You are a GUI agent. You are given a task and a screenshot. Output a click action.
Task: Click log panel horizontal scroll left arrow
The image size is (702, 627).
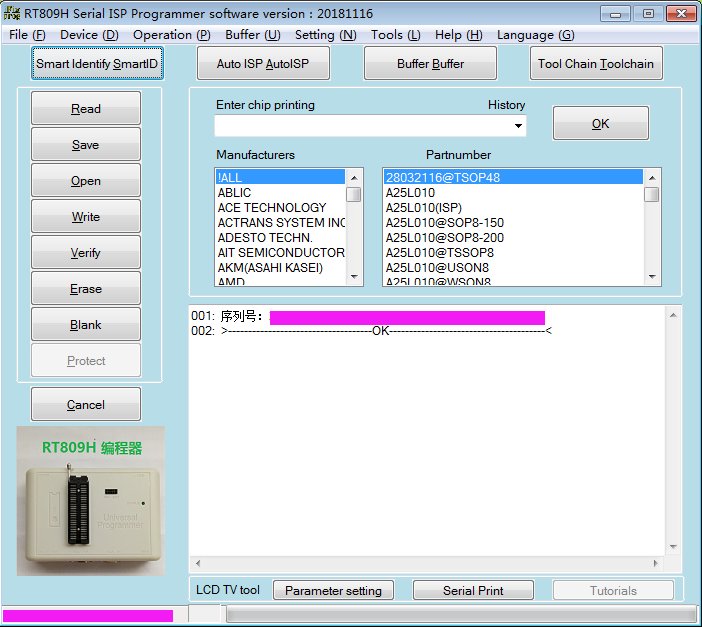(x=198, y=563)
